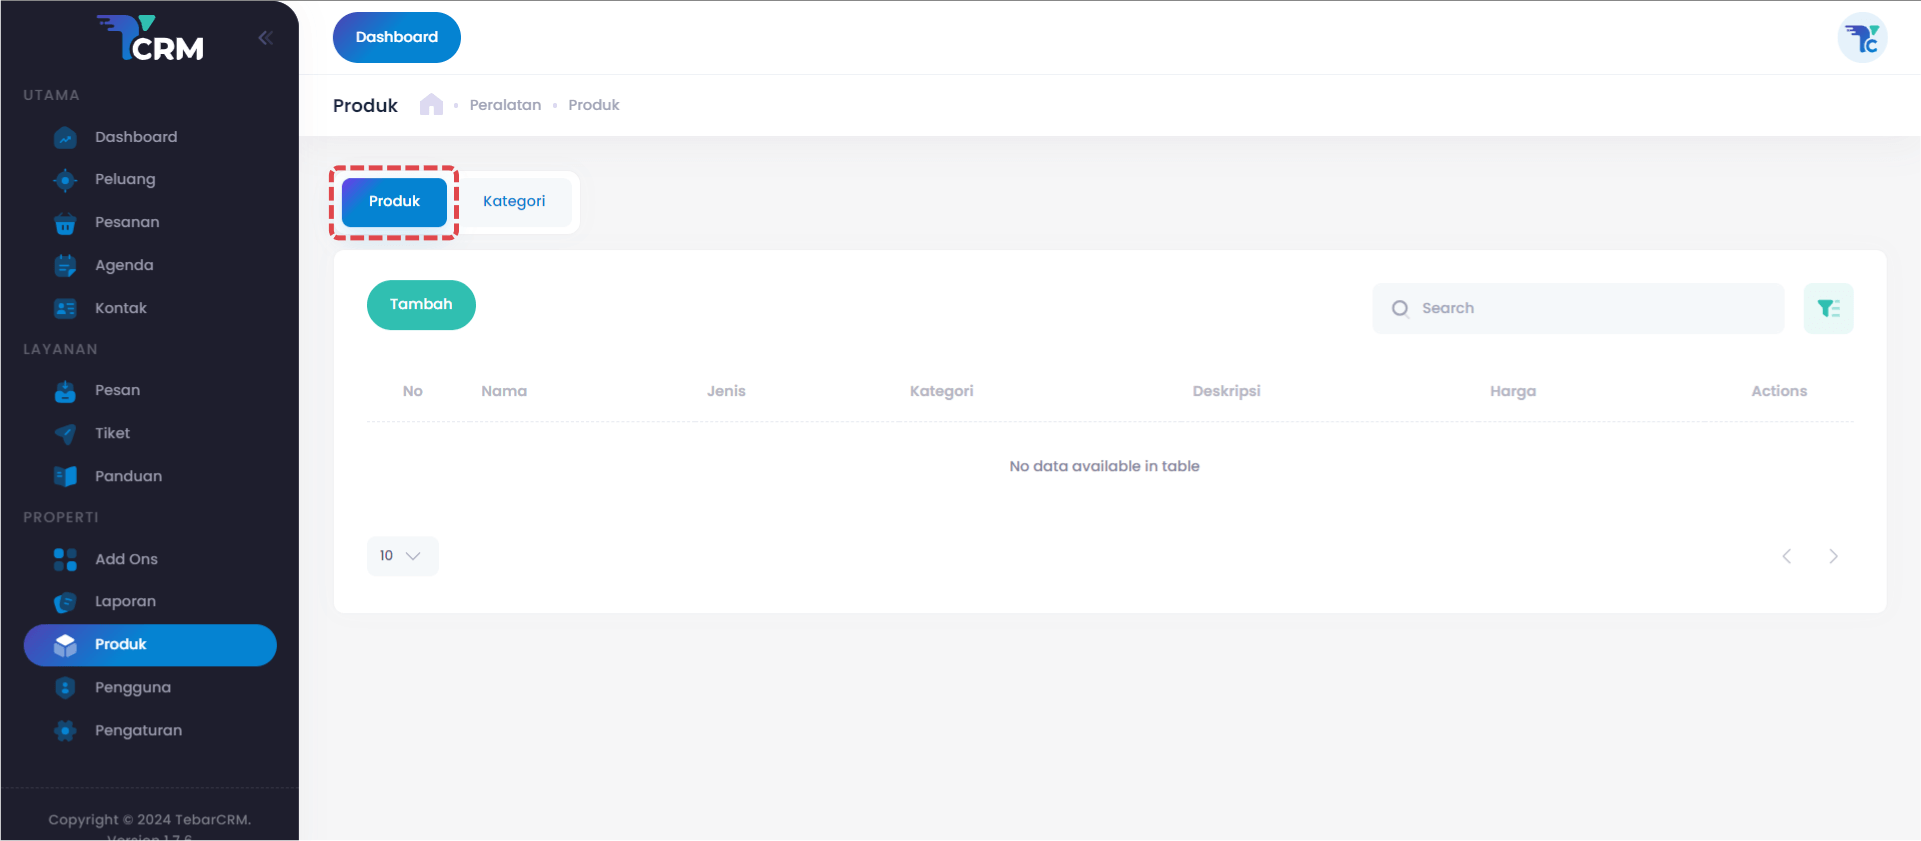Sort table by Nama column header

click(x=504, y=391)
